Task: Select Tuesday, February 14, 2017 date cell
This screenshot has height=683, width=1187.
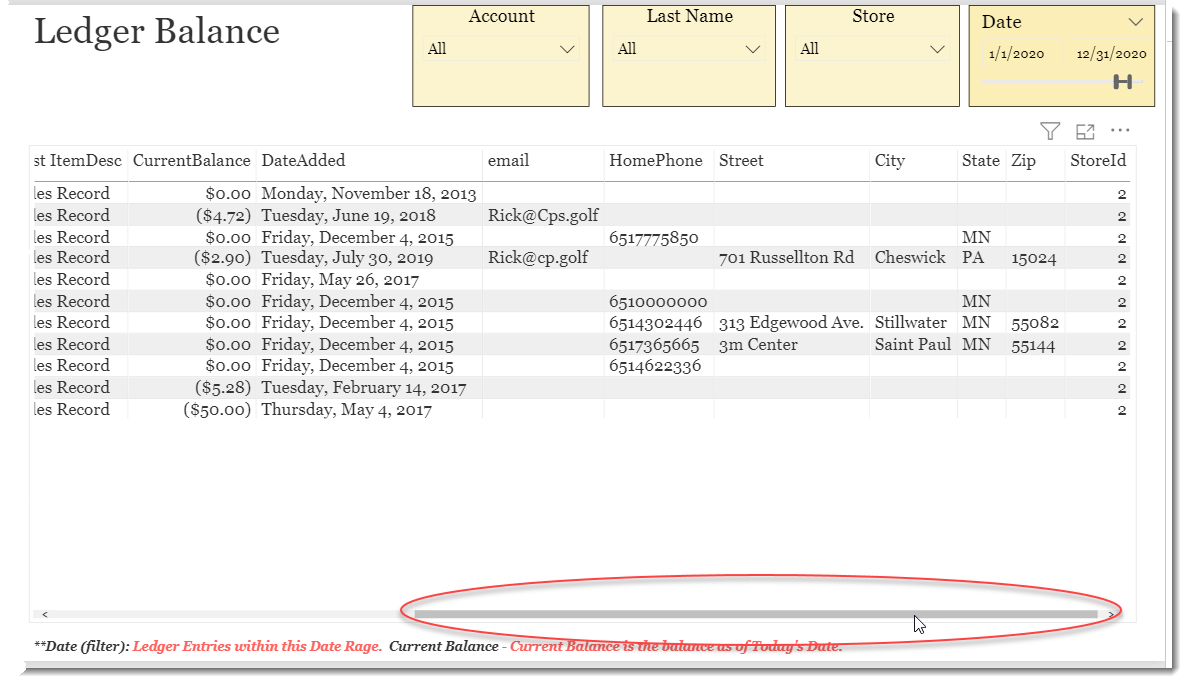Action: pyautogui.click(x=363, y=388)
